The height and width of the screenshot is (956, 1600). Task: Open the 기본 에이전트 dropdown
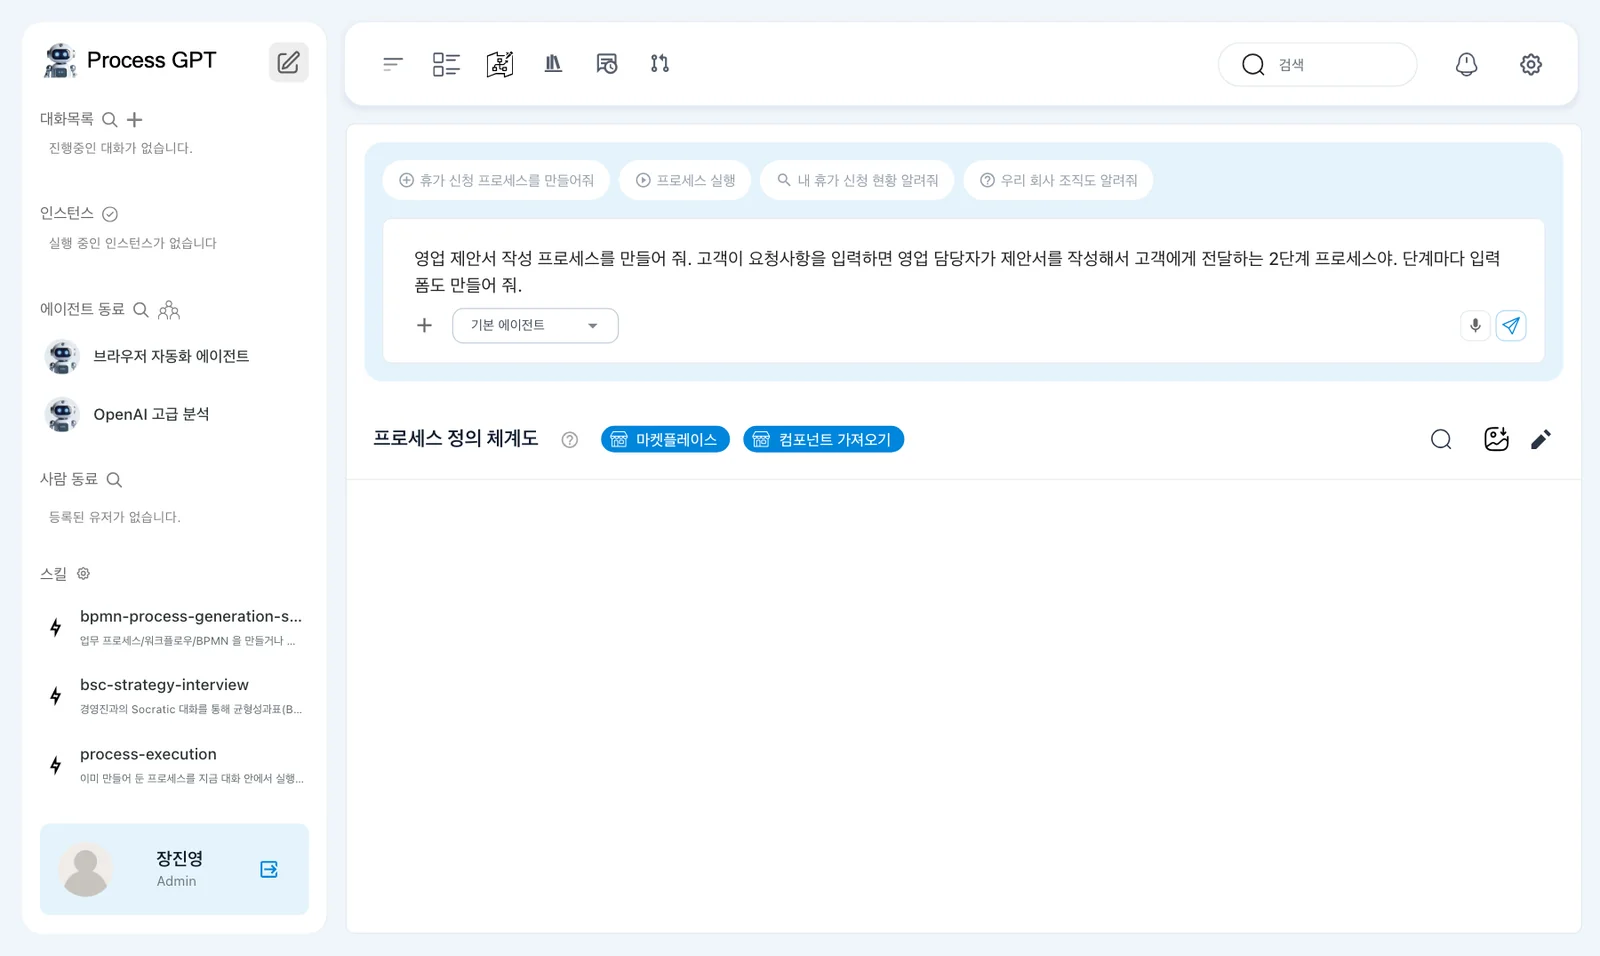click(x=535, y=326)
